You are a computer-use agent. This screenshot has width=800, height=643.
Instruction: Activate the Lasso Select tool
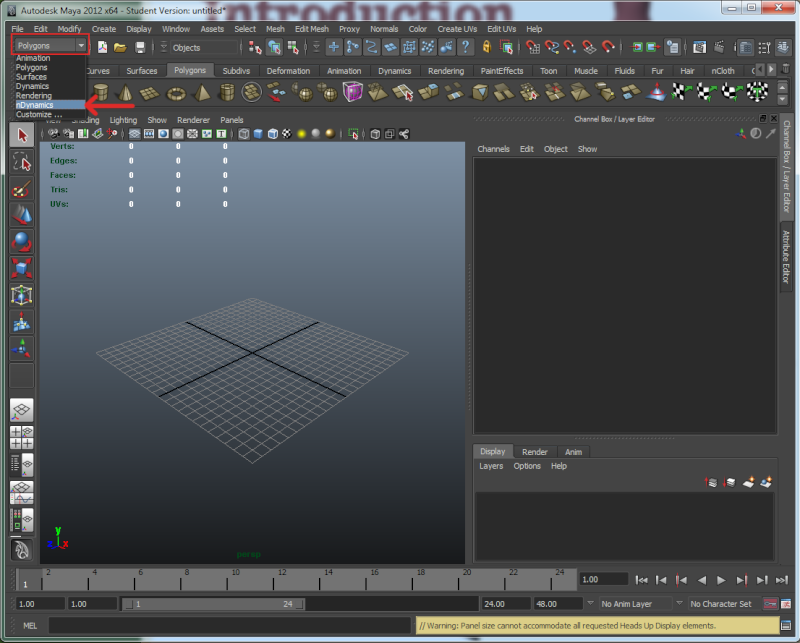point(21,162)
